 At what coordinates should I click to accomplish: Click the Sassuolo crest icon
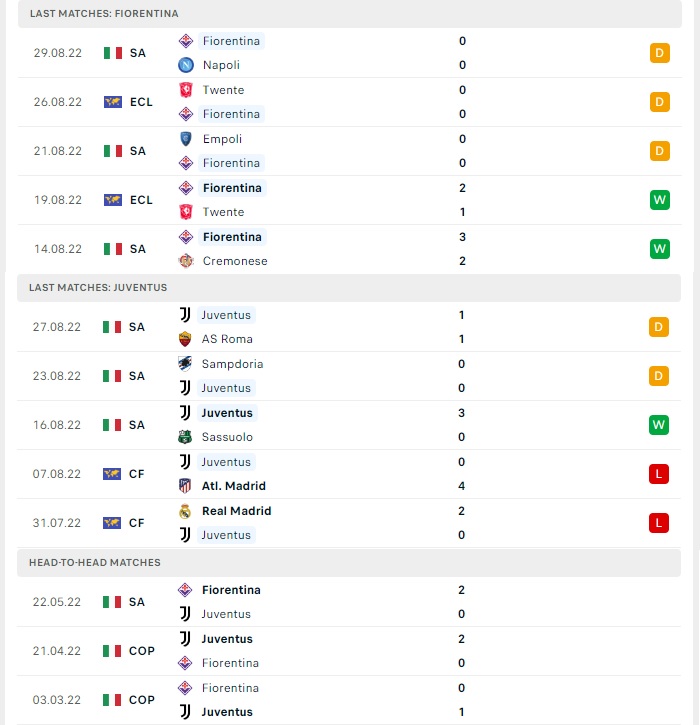pyautogui.click(x=185, y=437)
